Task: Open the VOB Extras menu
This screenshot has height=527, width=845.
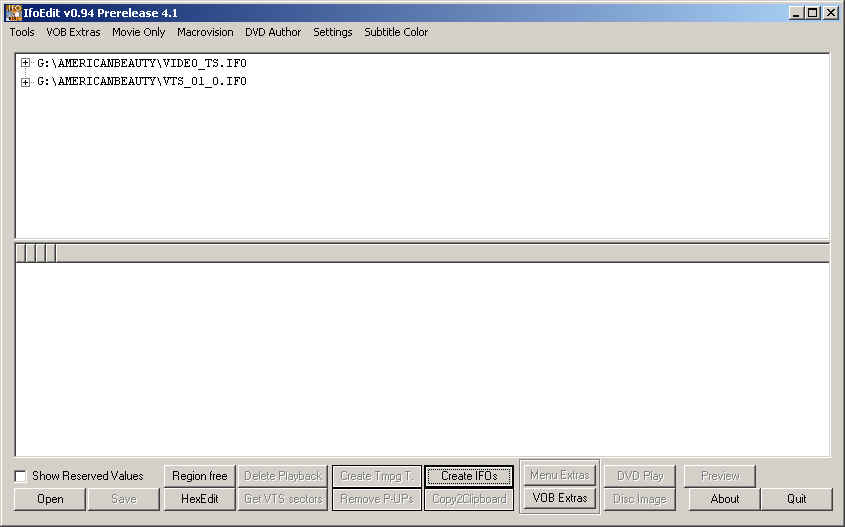Action: point(73,32)
